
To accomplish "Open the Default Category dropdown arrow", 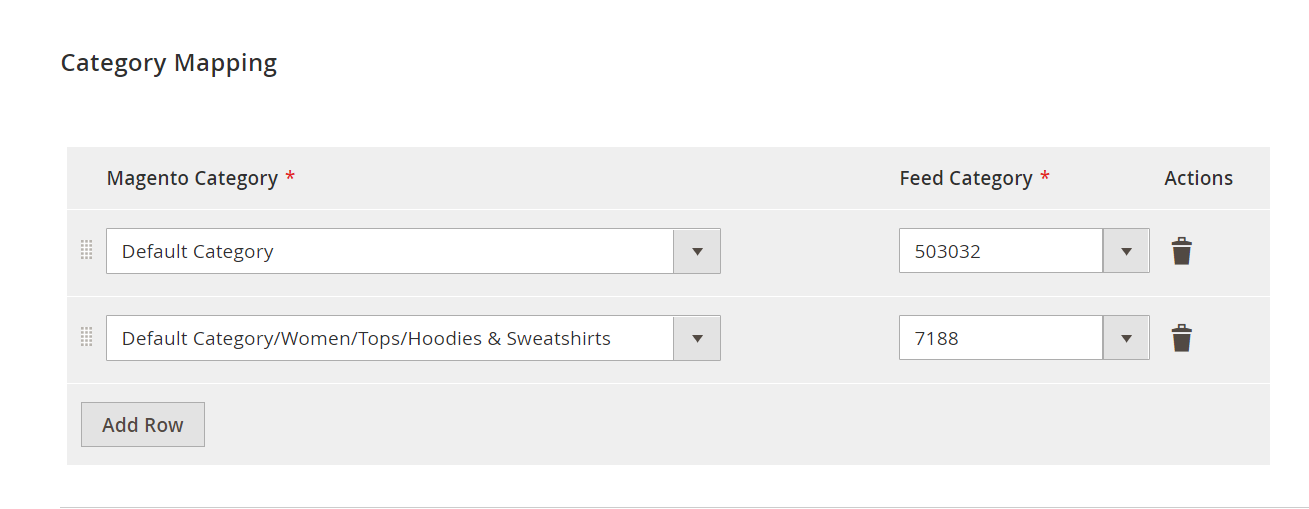I will (697, 251).
